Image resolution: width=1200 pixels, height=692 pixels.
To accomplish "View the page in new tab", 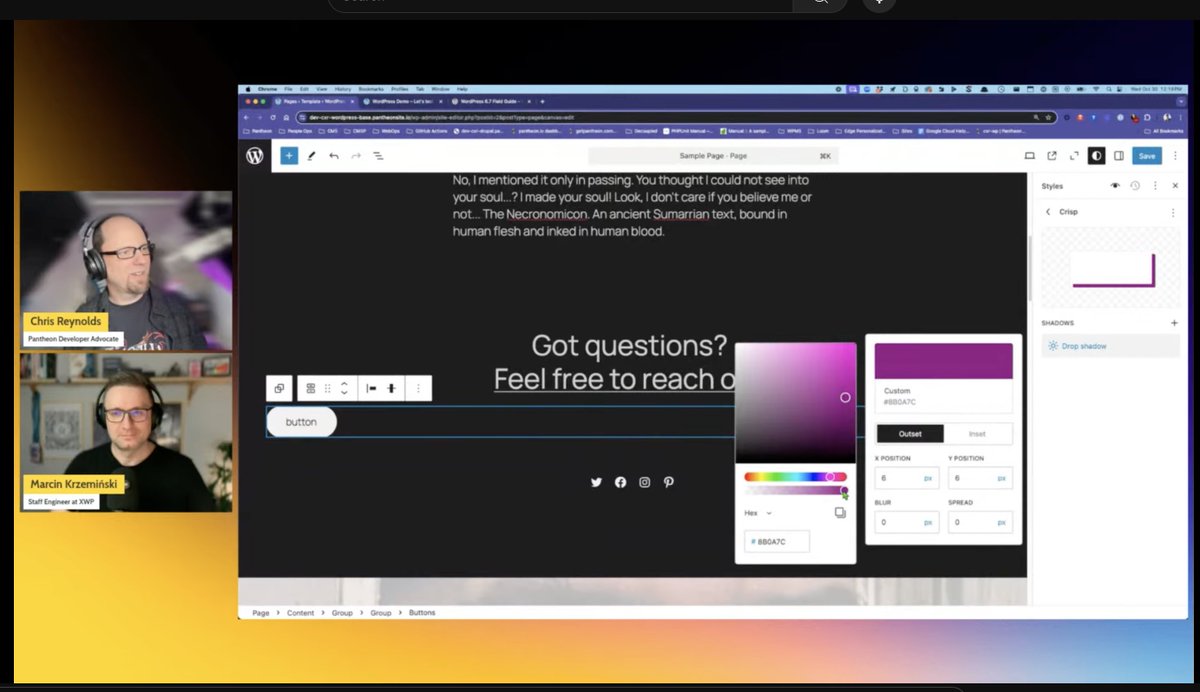I will (1052, 156).
